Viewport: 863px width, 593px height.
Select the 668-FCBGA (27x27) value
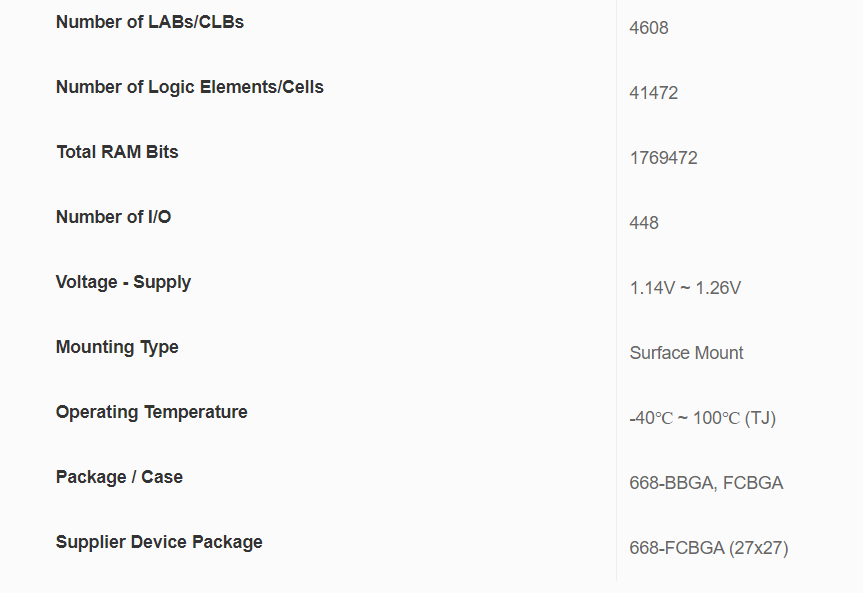pyautogui.click(x=709, y=548)
